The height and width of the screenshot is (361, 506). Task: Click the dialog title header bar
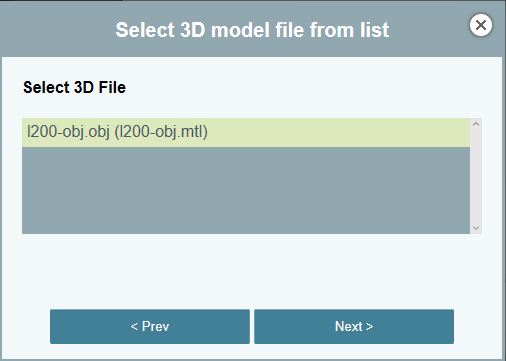[252, 29]
